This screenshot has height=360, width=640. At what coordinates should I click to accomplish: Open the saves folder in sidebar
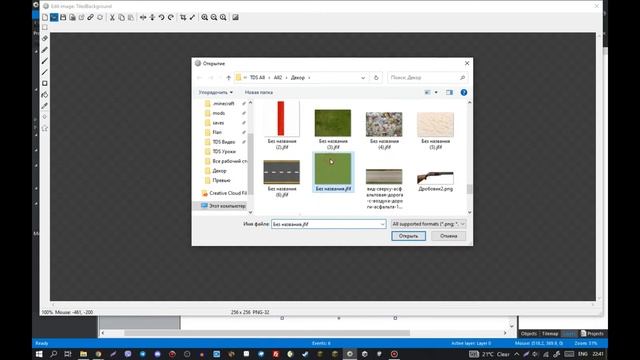(218, 123)
